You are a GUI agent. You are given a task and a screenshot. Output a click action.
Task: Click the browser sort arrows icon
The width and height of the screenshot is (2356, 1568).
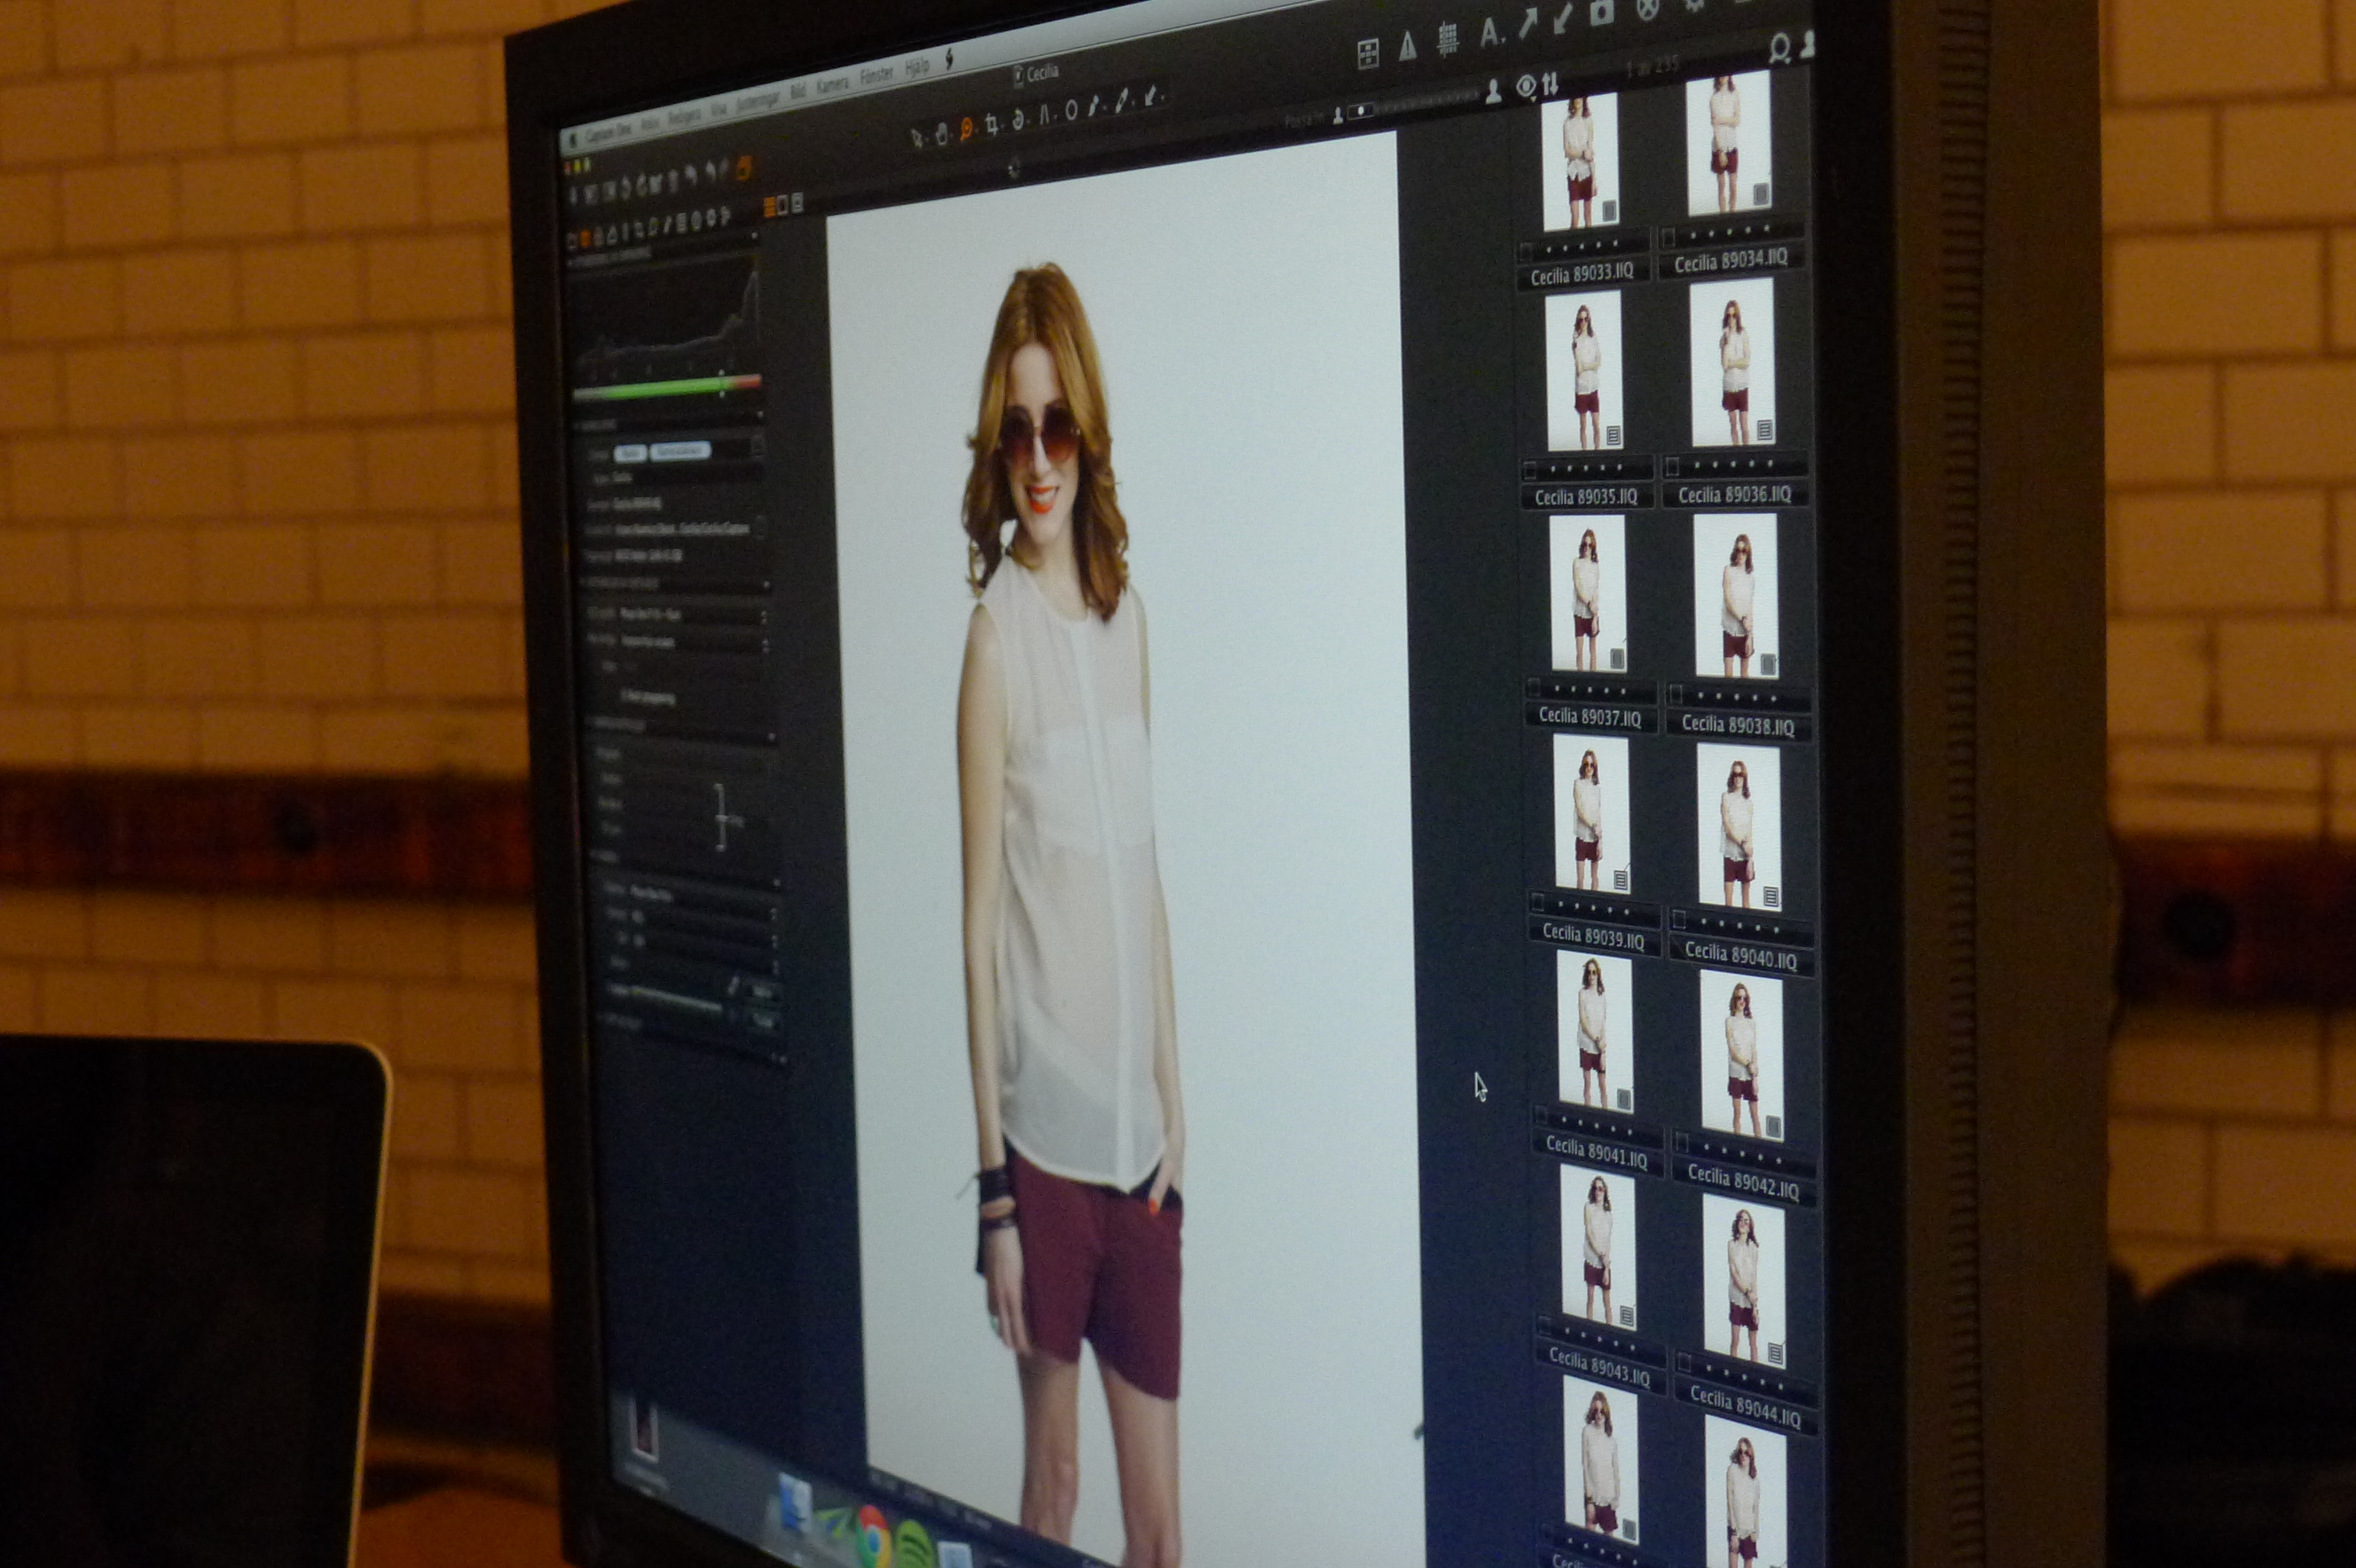tap(1550, 83)
